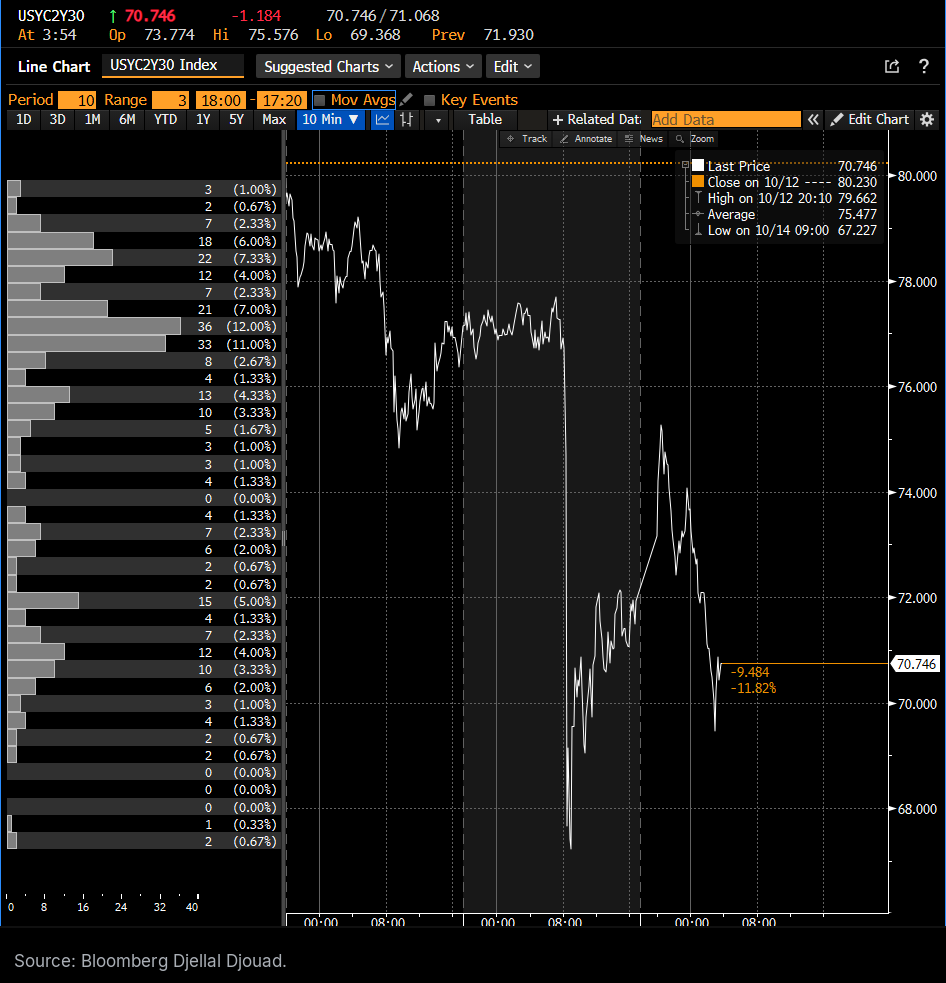Click the Average legend entry
The height and width of the screenshot is (983, 946).
[x=785, y=214]
